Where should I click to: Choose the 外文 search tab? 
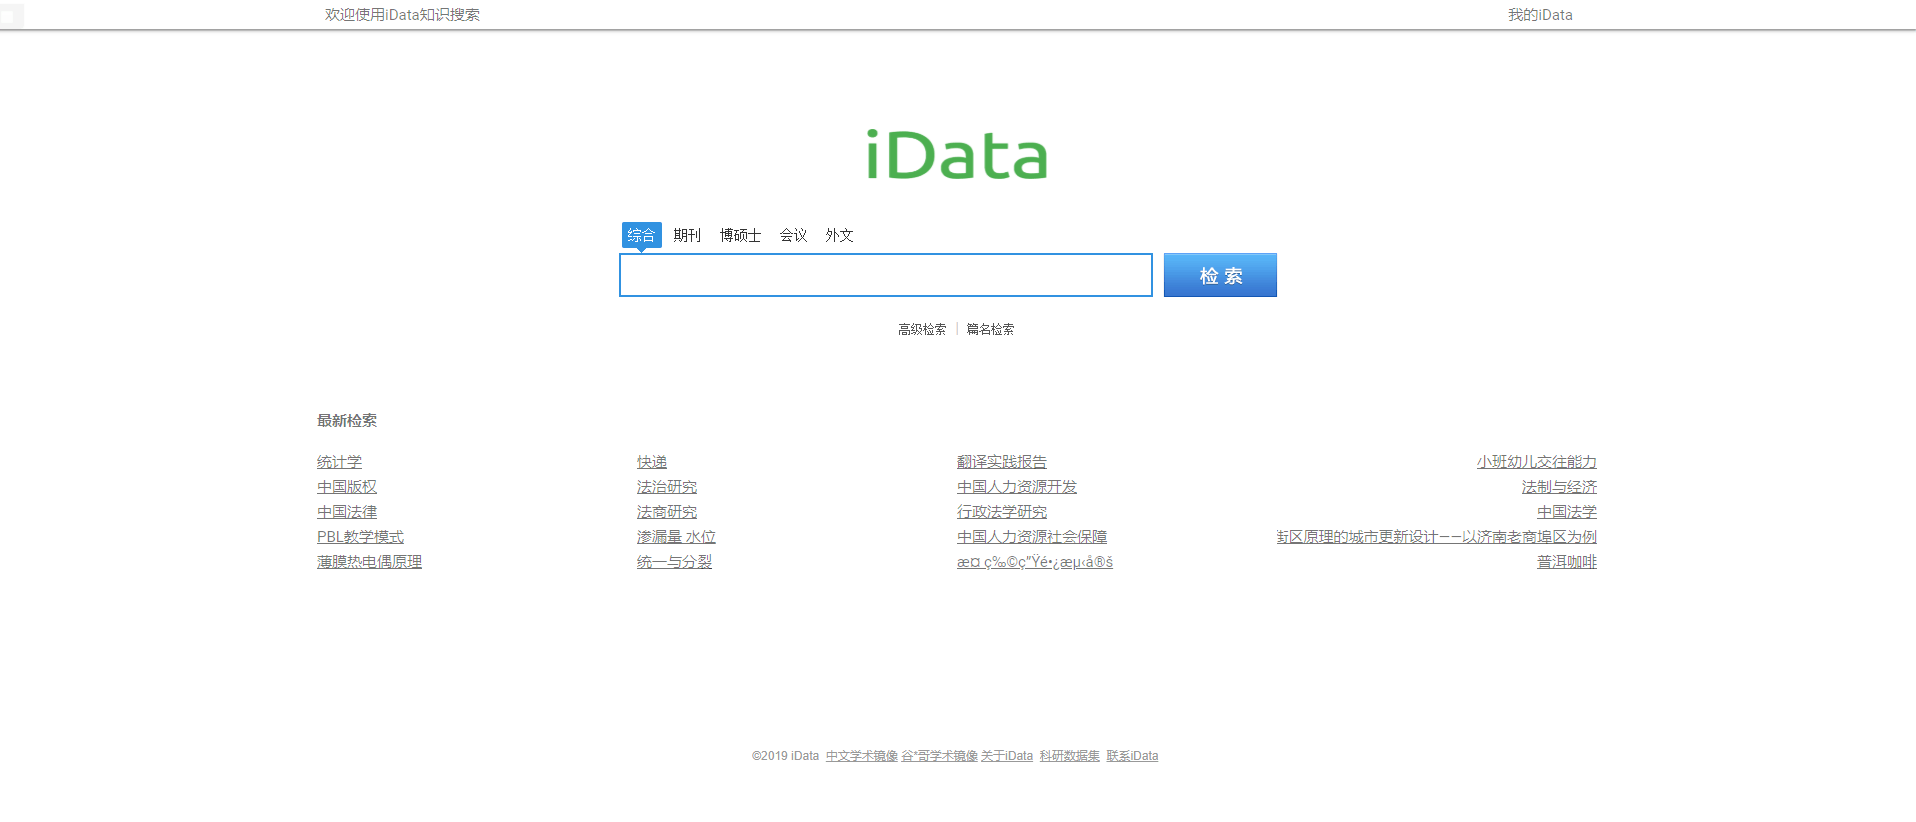839,235
